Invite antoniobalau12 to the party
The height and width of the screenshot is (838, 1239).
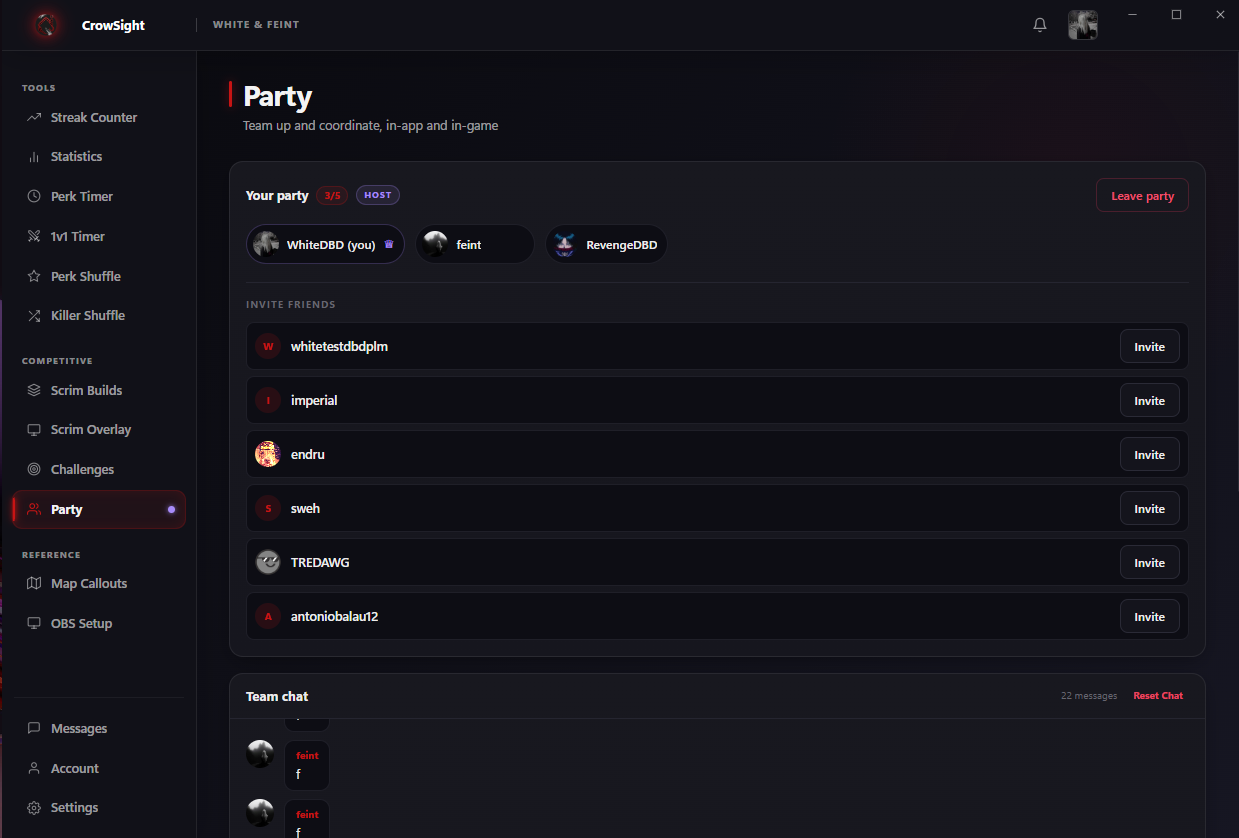point(1149,617)
